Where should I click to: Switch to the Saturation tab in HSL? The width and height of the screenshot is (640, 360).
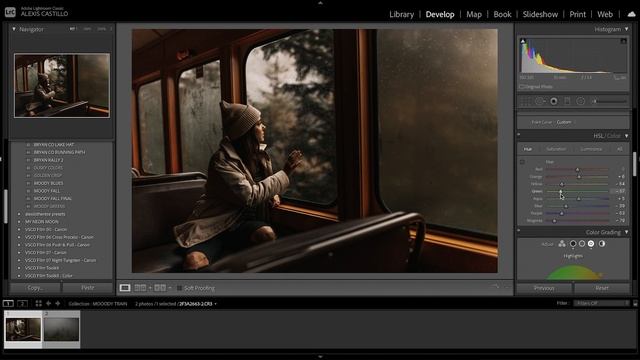click(x=556, y=149)
